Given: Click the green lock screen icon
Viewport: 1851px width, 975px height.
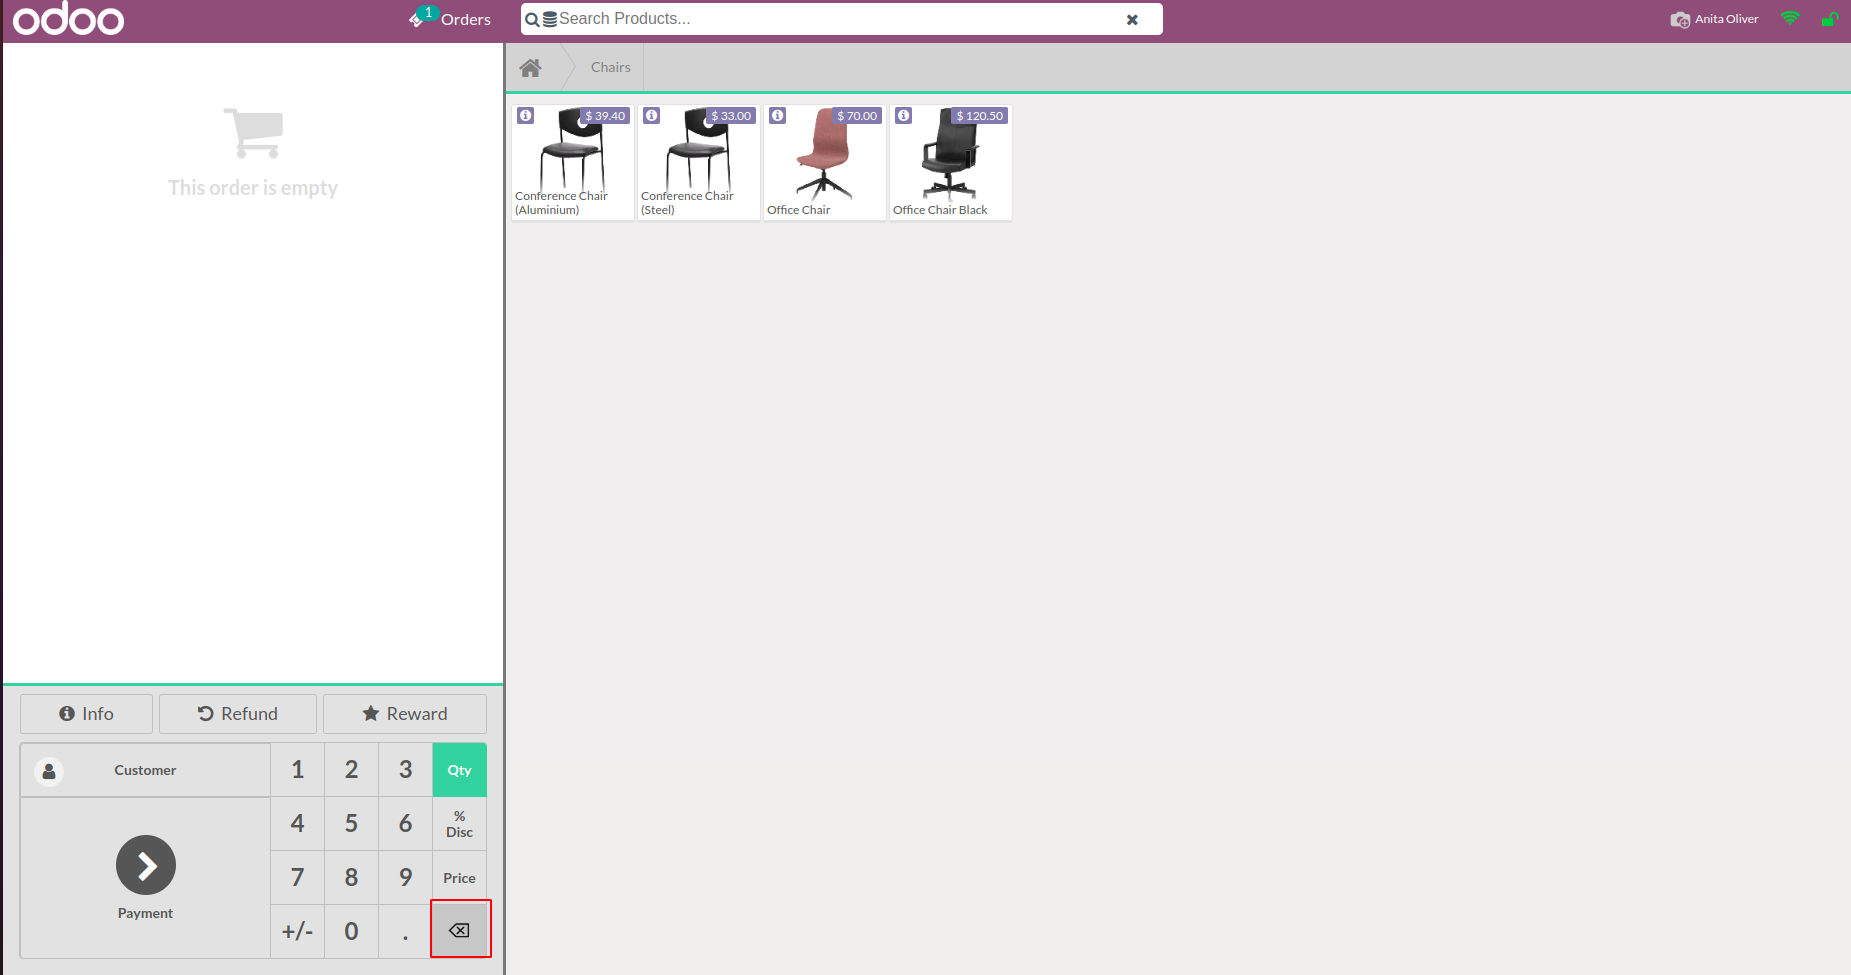Looking at the screenshot, I should pyautogui.click(x=1829, y=19).
